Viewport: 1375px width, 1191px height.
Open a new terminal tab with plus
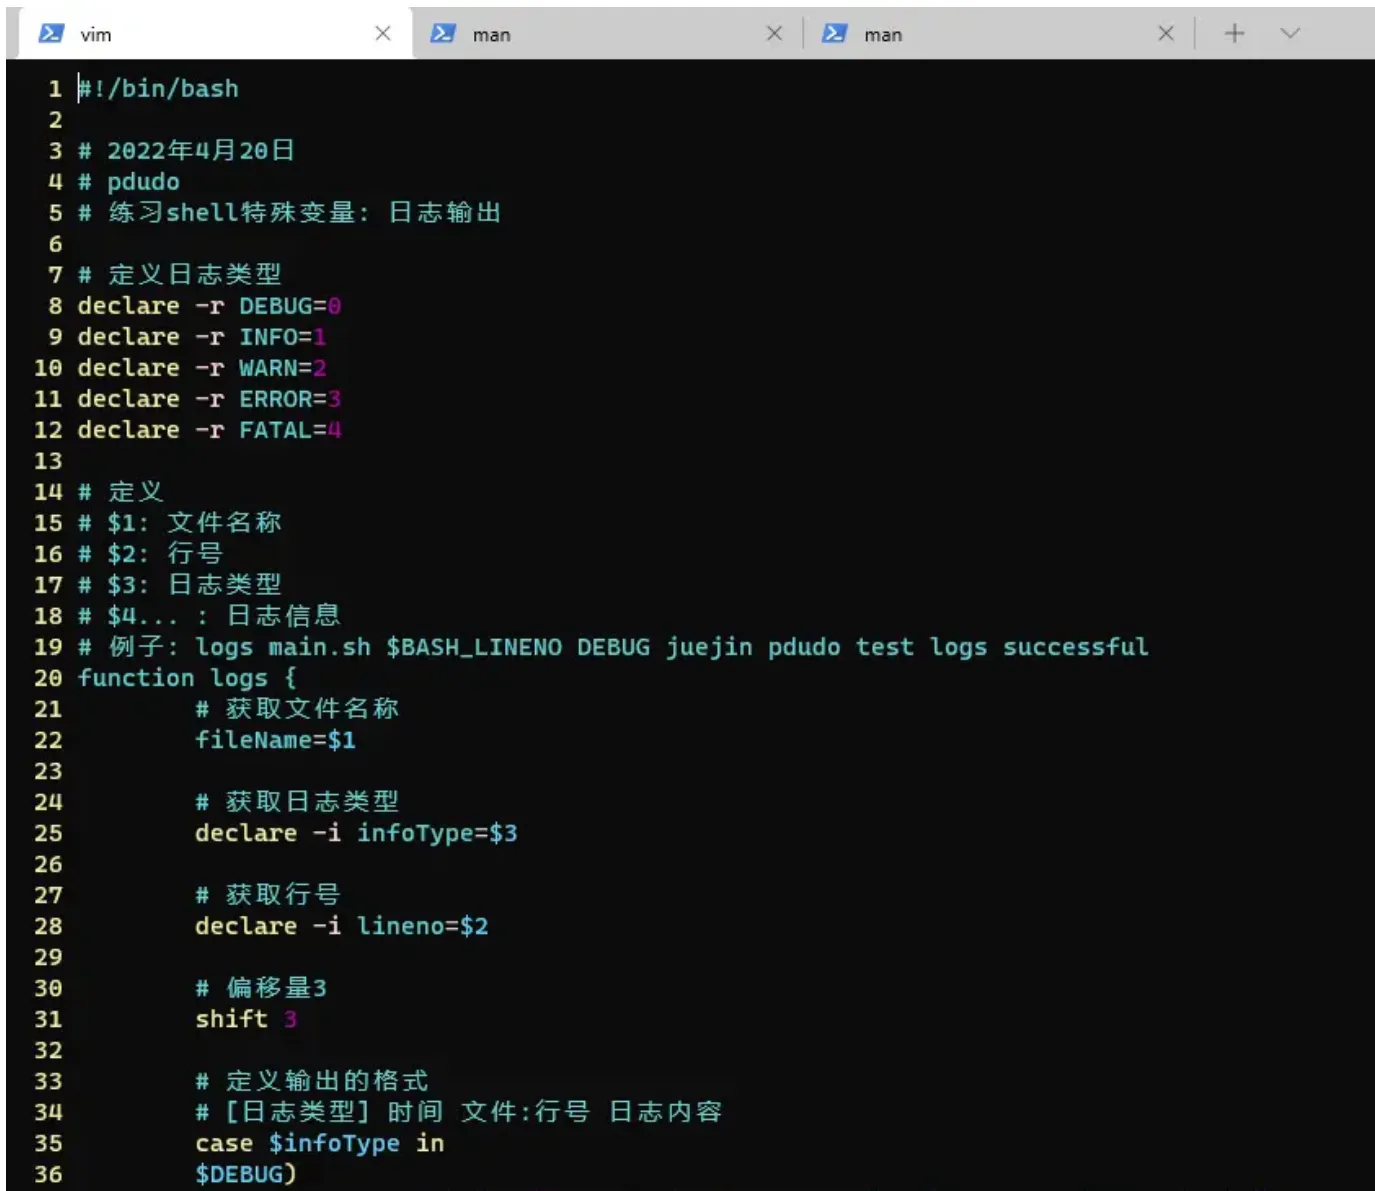tap(1235, 34)
